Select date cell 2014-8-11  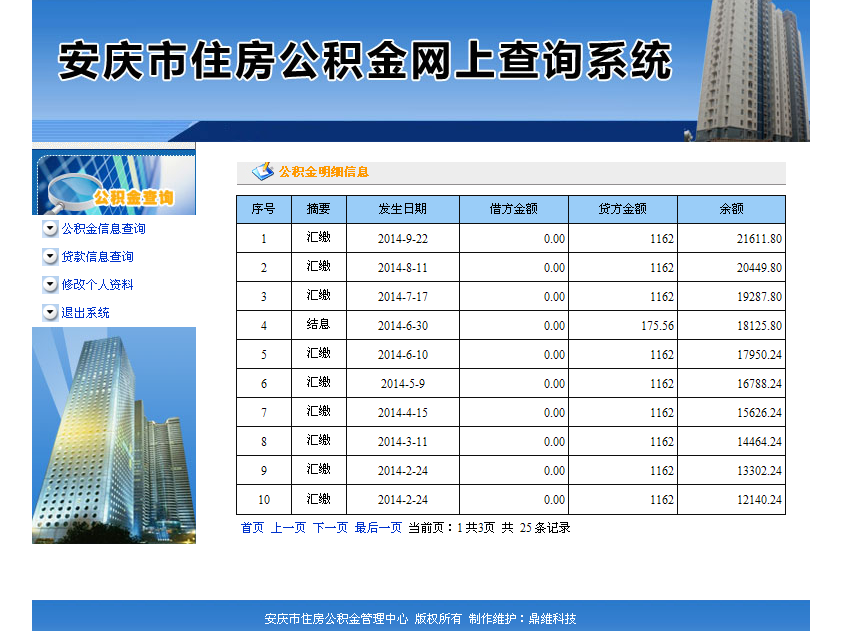click(403, 268)
